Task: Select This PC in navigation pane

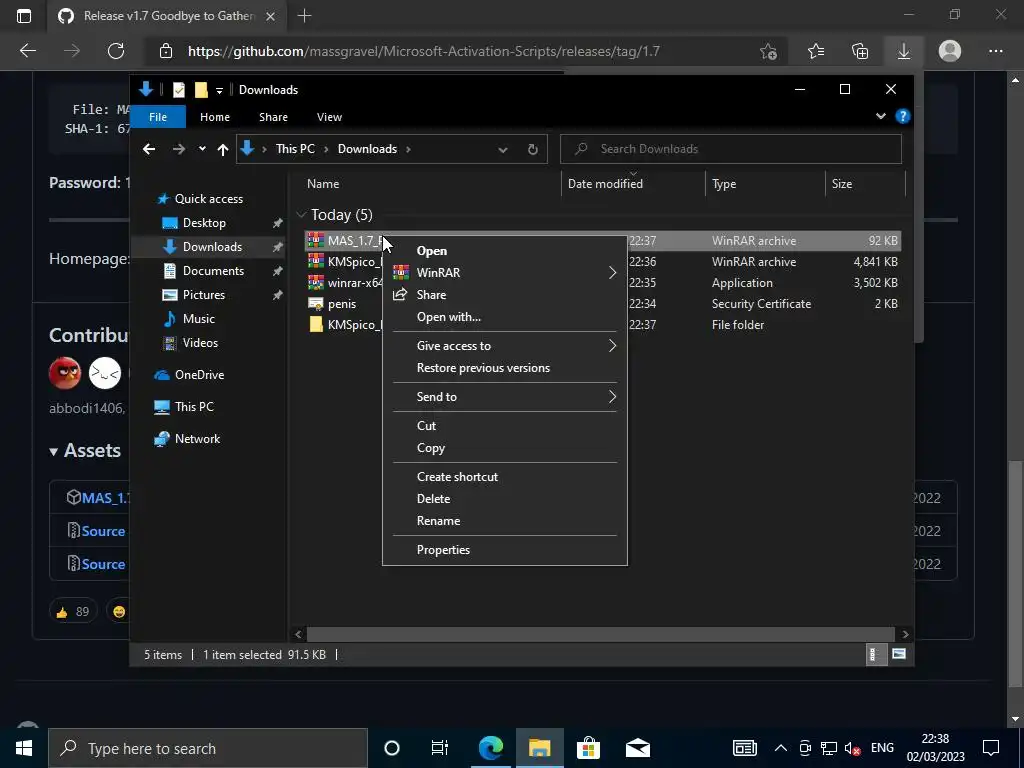Action: pos(194,406)
